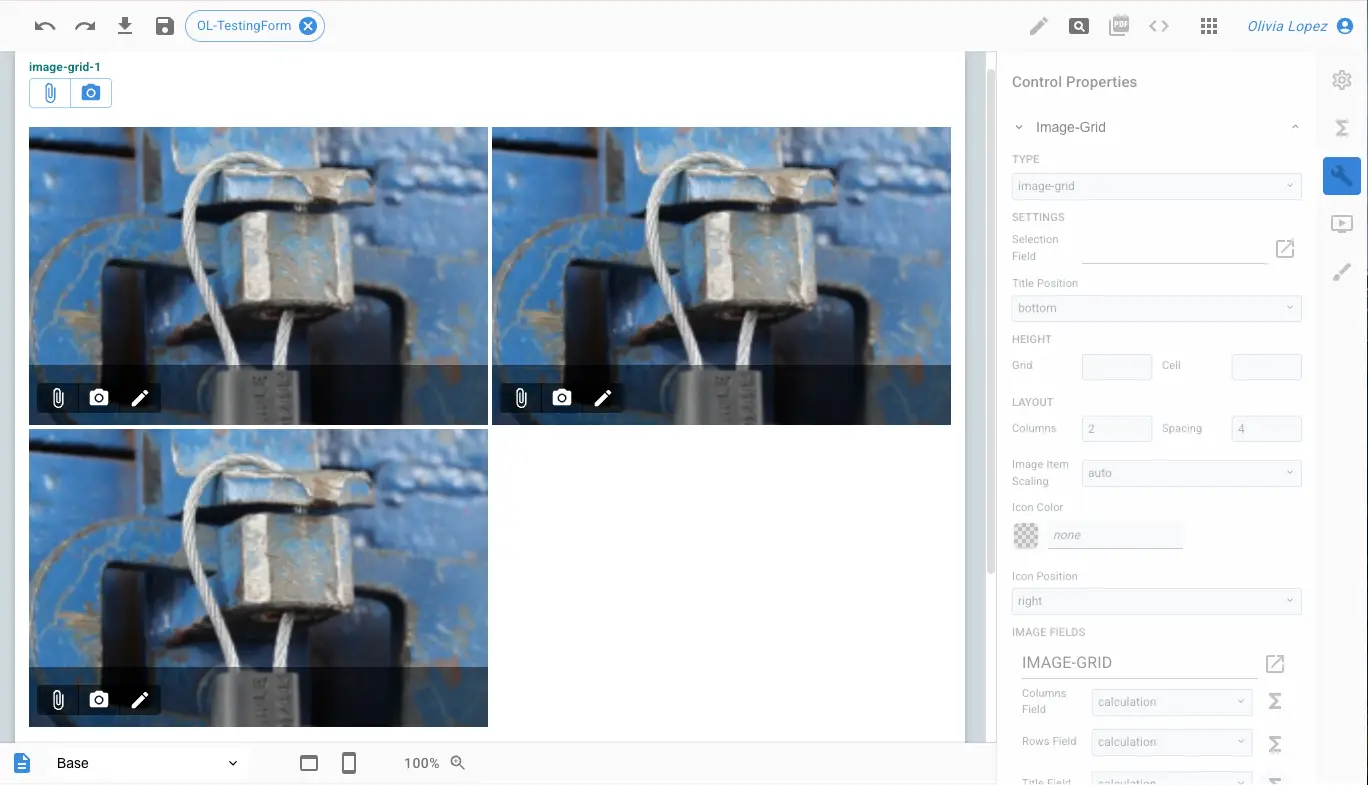Click the Icon Color checkered swatch
Viewport: 1368px width, 785px height.
[1026, 535]
